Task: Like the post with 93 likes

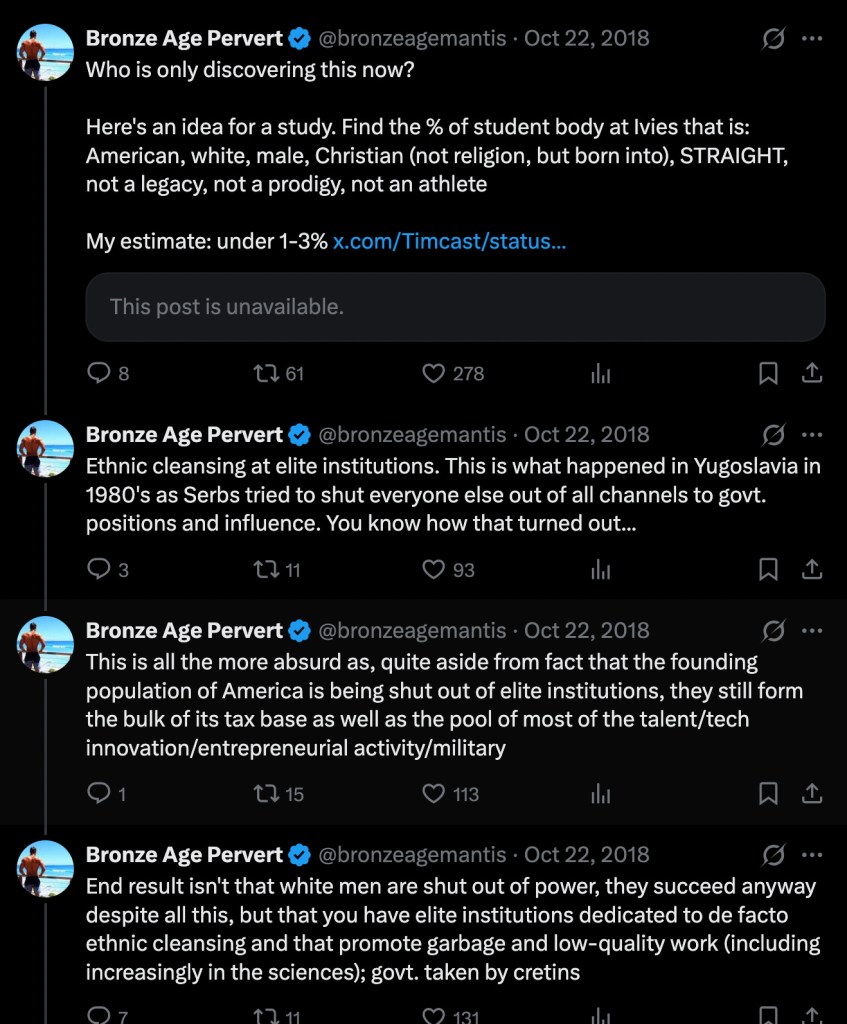Action: pyautogui.click(x=433, y=569)
